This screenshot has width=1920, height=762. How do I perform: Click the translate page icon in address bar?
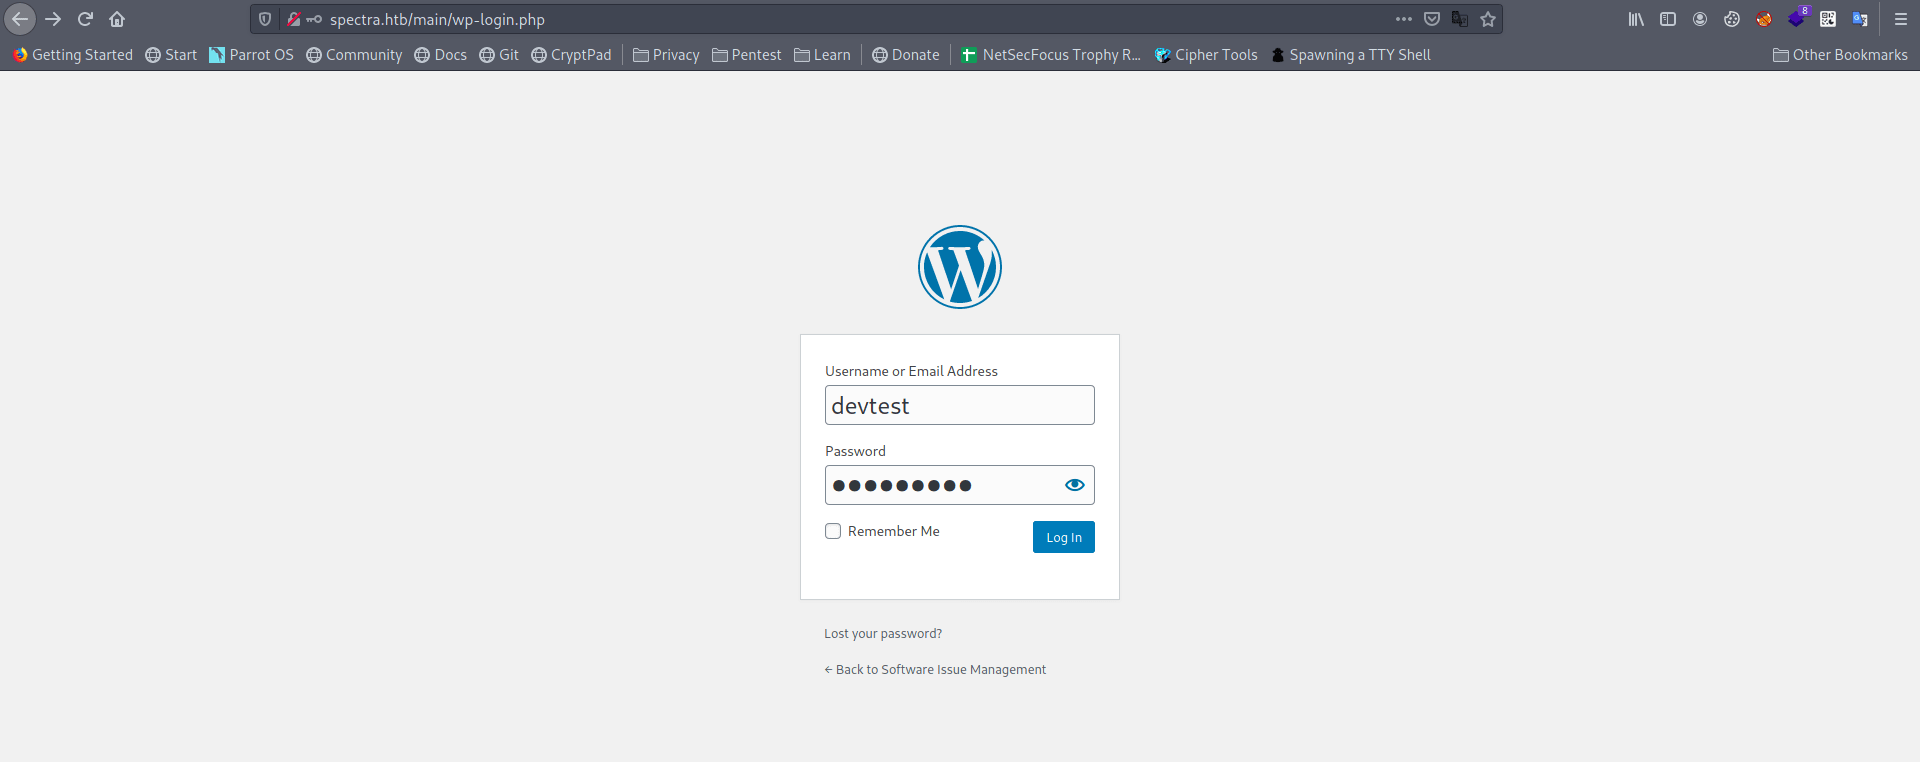[1460, 19]
